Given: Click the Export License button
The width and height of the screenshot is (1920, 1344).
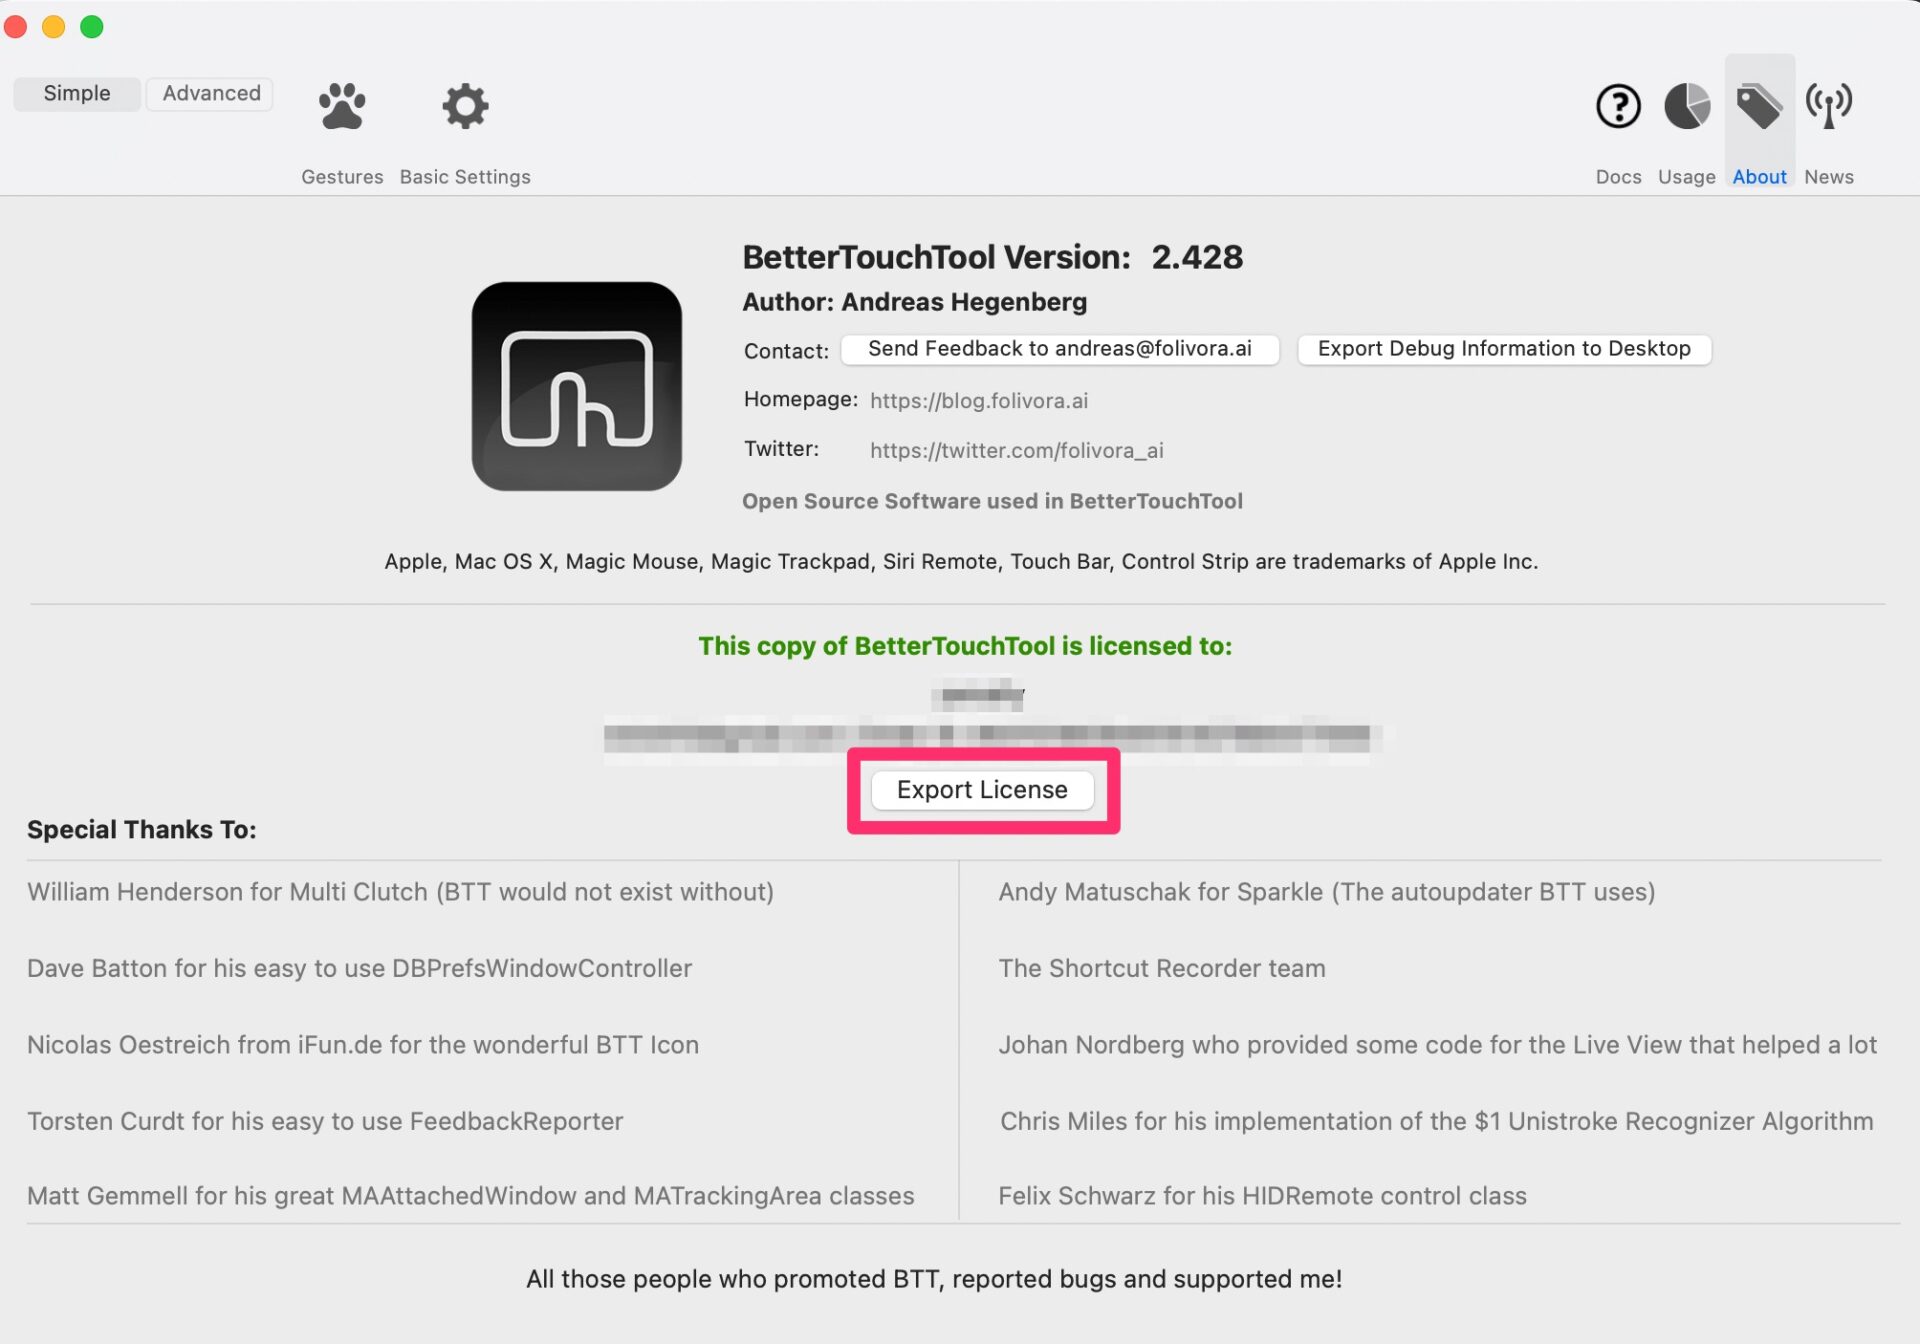Looking at the screenshot, I should (982, 790).
